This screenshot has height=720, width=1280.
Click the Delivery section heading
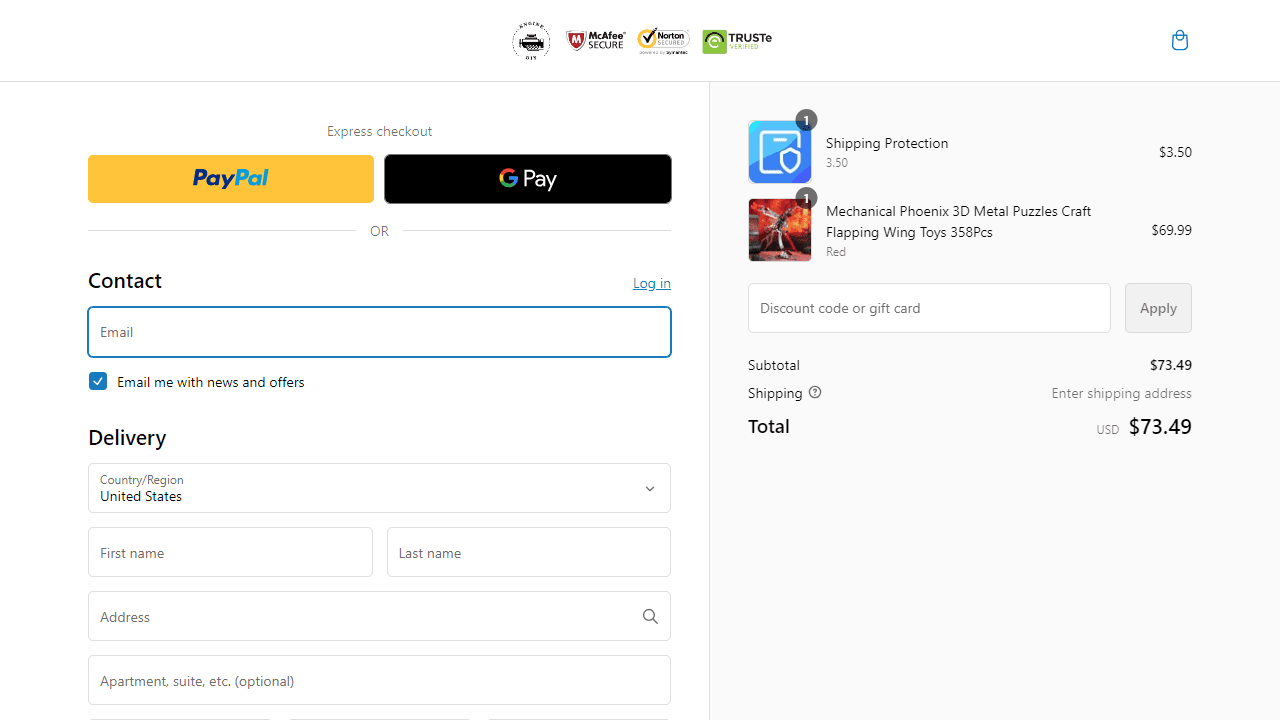127,438
